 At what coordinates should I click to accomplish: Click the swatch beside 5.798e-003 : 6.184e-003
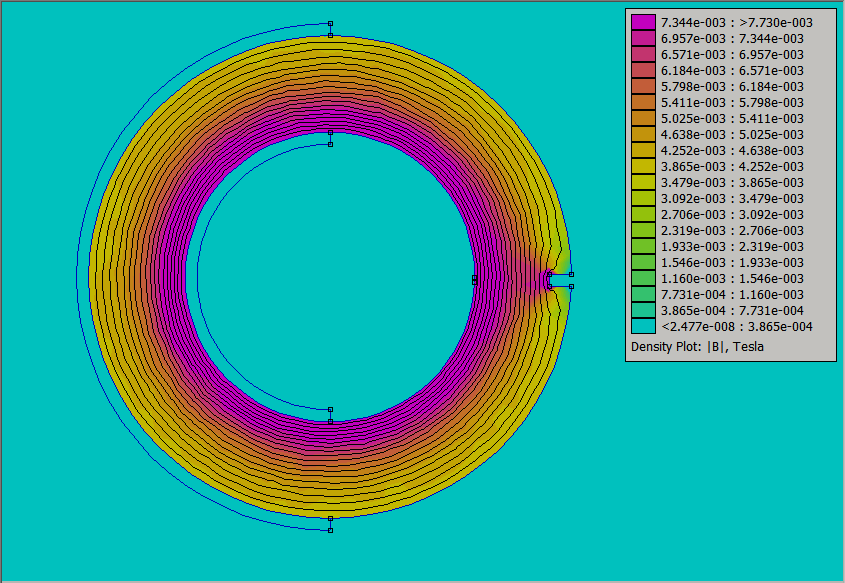point(643,86)
